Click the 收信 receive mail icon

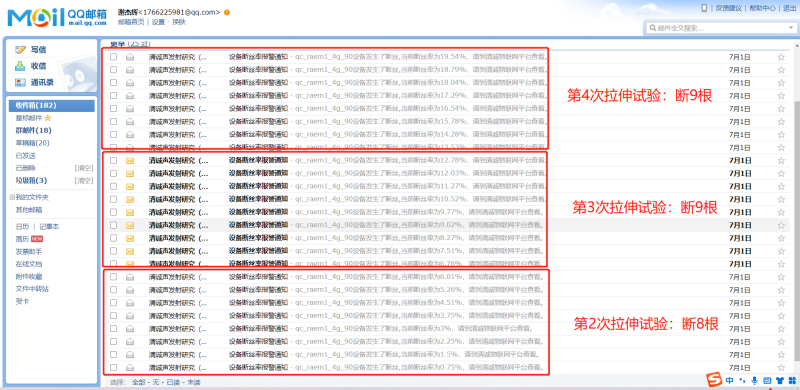click(x=20, y=66)
